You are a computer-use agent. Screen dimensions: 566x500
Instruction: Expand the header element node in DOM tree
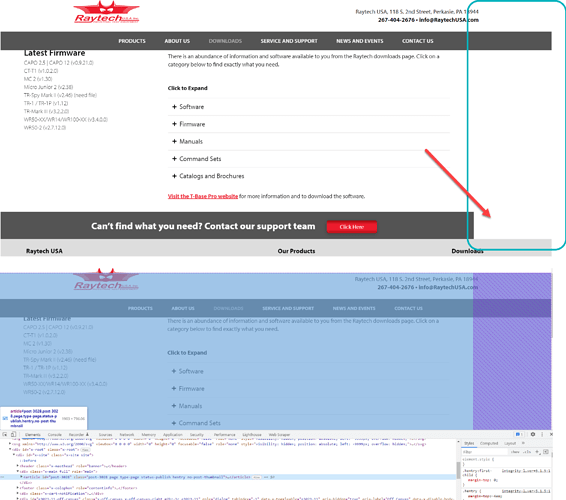(x=17, y=466)
